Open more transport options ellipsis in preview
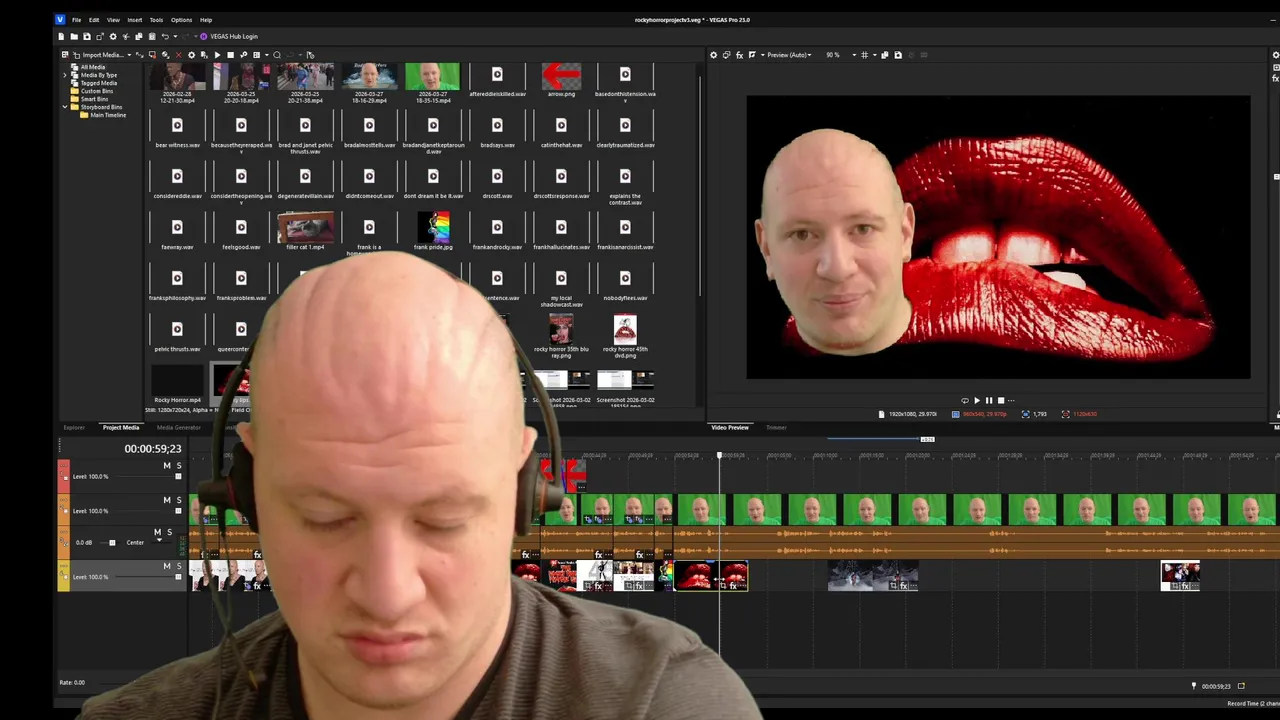This screenshot has height=720, width=1280. (x=1011, y=400)
